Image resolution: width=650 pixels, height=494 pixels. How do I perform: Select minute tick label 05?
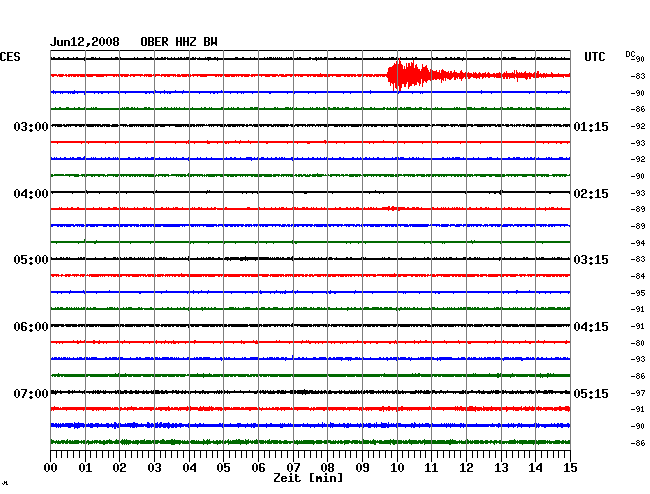(x=223, y=468)
